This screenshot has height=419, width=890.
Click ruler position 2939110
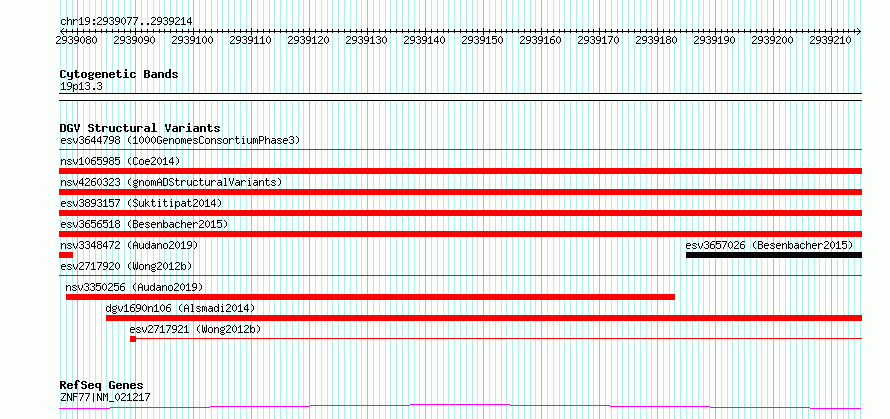[x=250, y=40]
